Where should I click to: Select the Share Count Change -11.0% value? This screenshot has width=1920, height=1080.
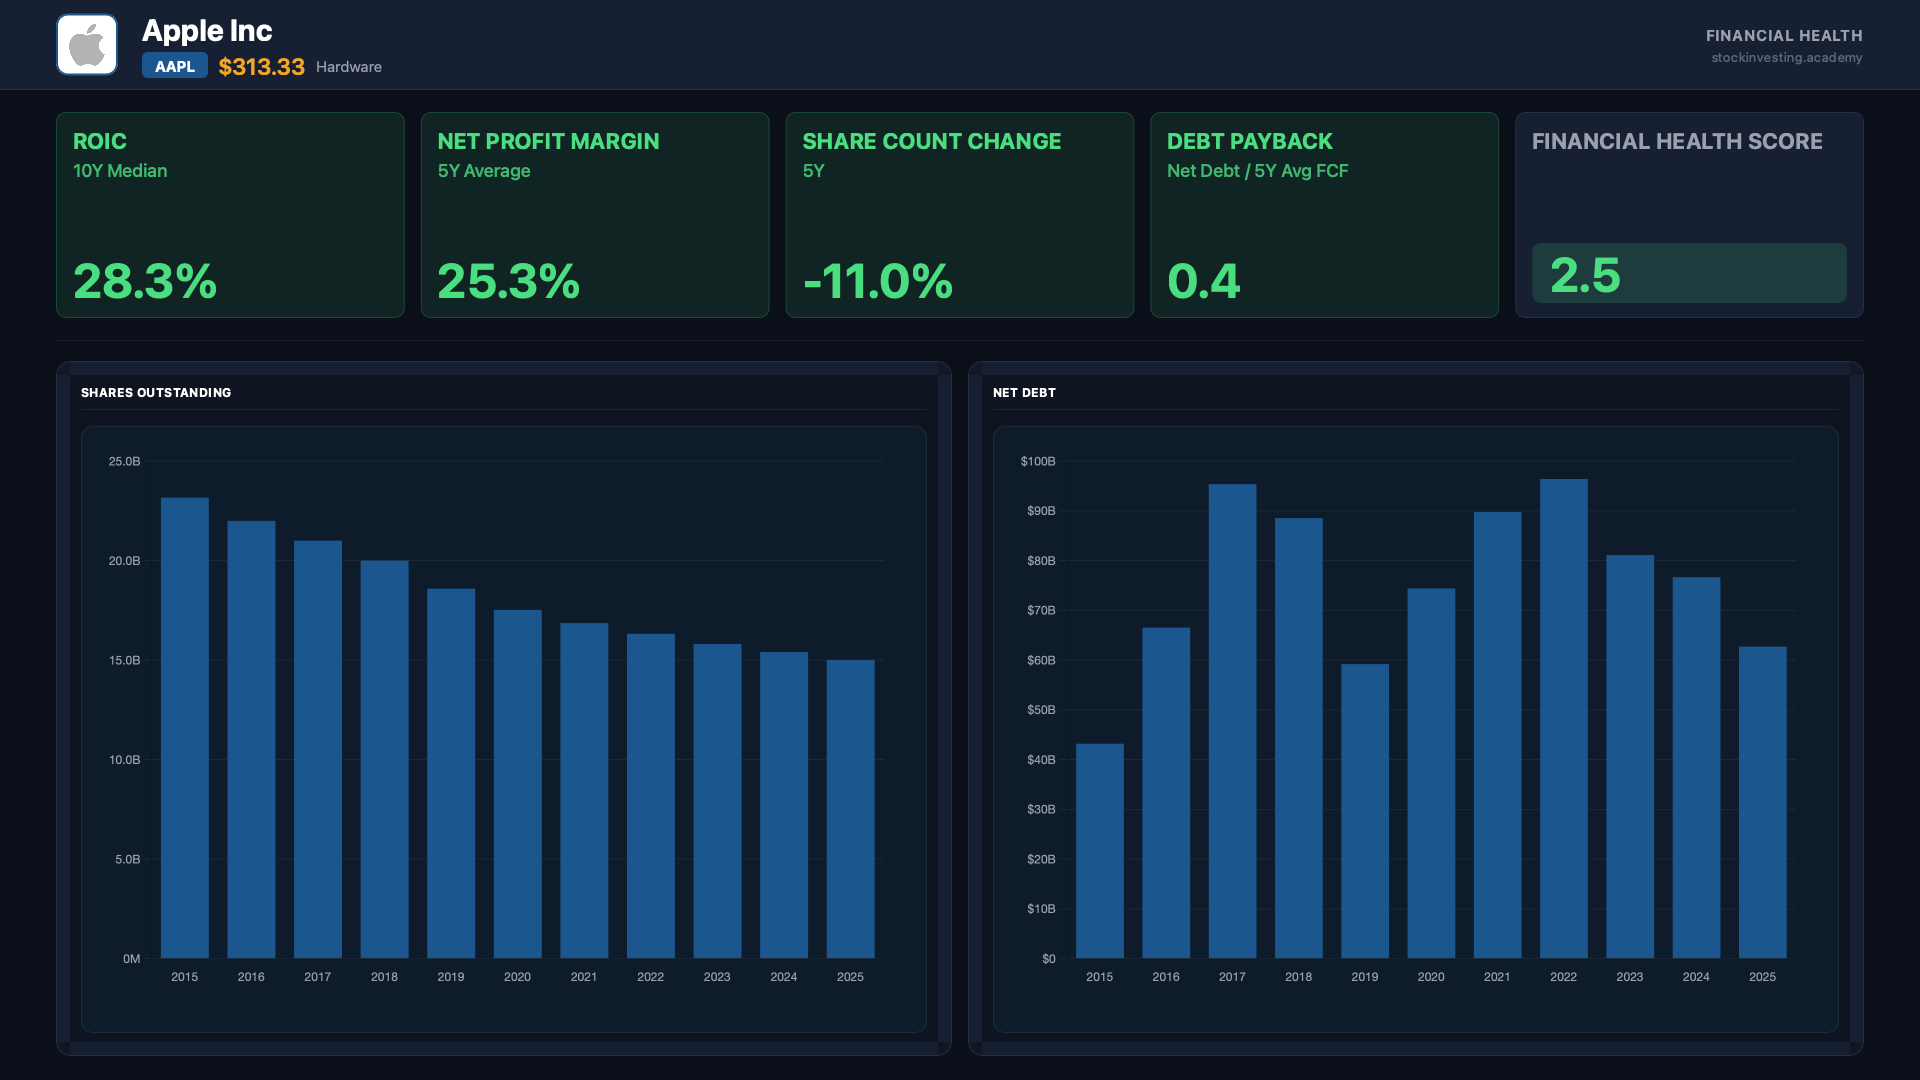pyautogui.click(x=878, y=281)
